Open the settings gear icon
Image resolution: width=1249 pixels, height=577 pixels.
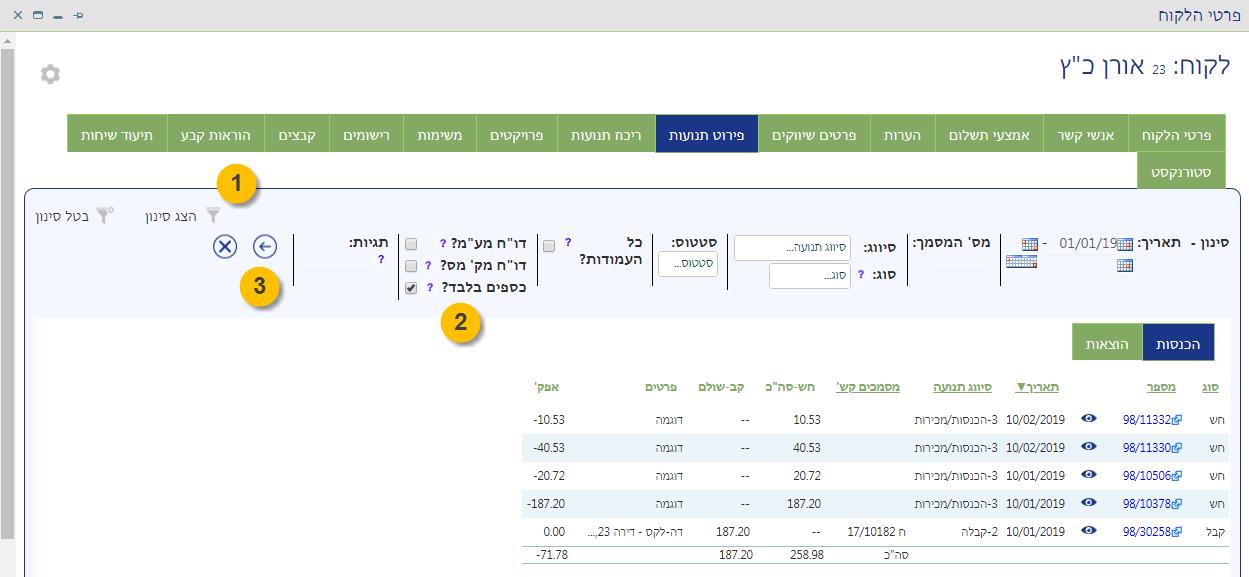[50, 74]
